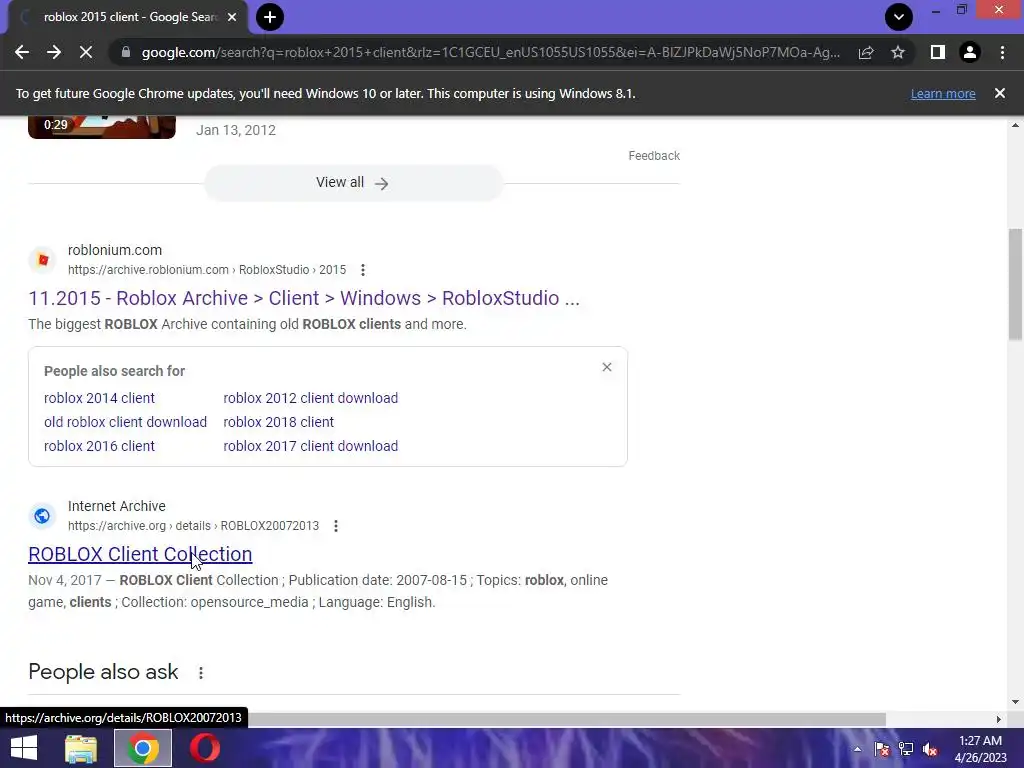The image size is (1024, 768).
Task: Open the Chrome profile menu
Action: coord(970,52)
